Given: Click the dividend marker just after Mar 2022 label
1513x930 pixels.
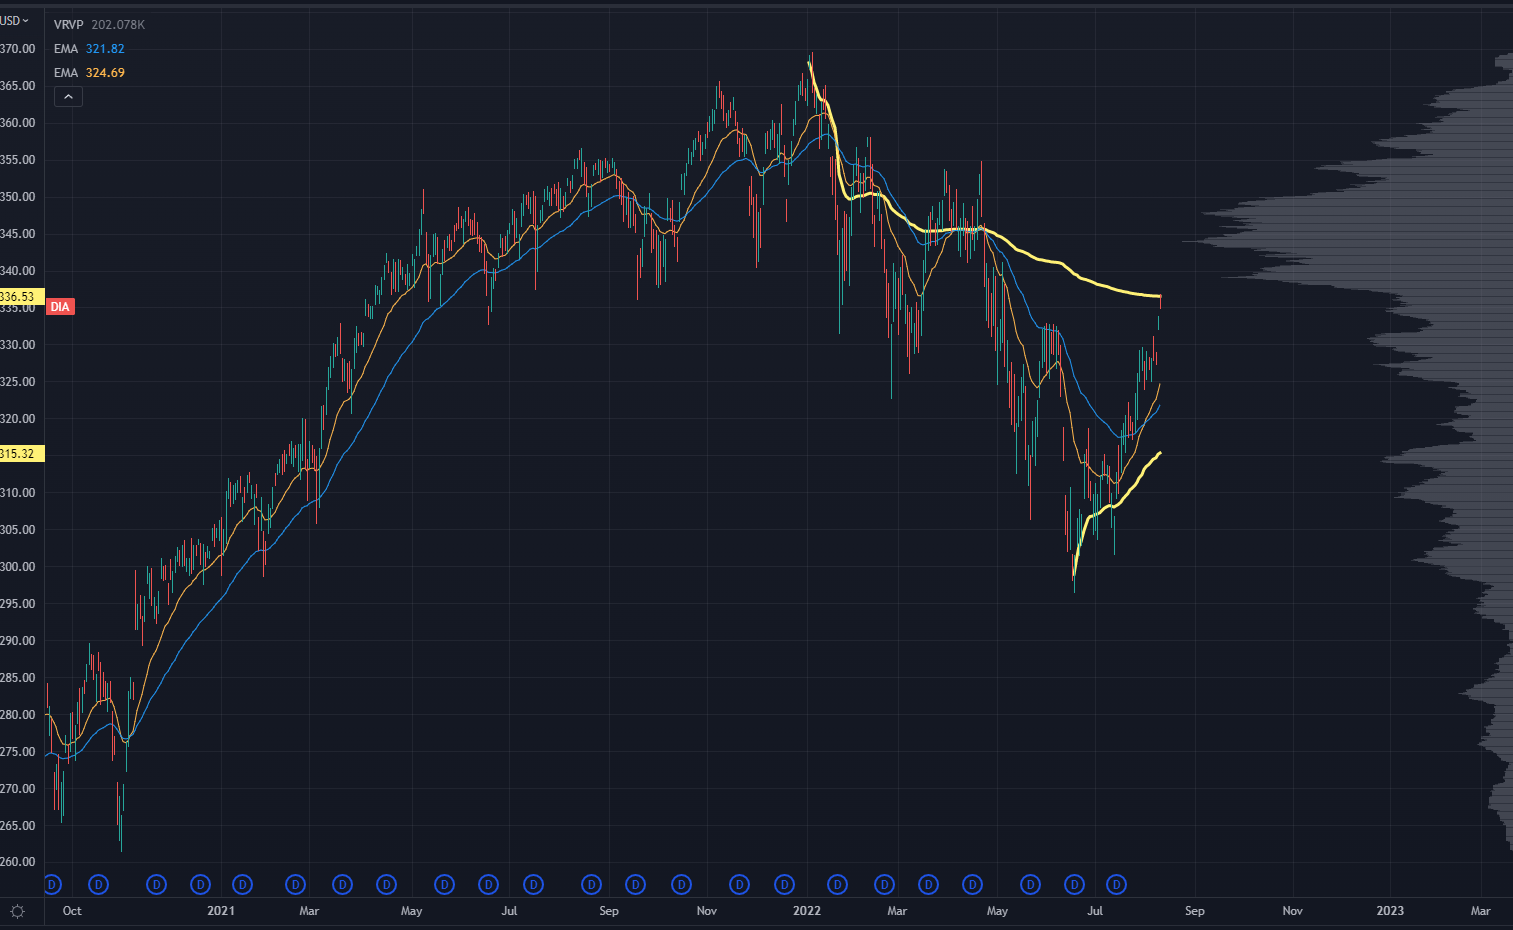Looking at the screenshot, I should (x=928, y=885).
